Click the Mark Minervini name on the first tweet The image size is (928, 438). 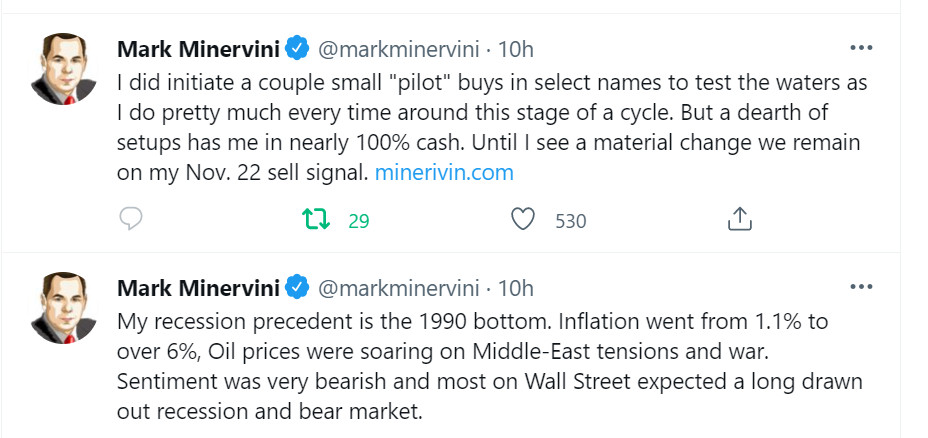198,48
